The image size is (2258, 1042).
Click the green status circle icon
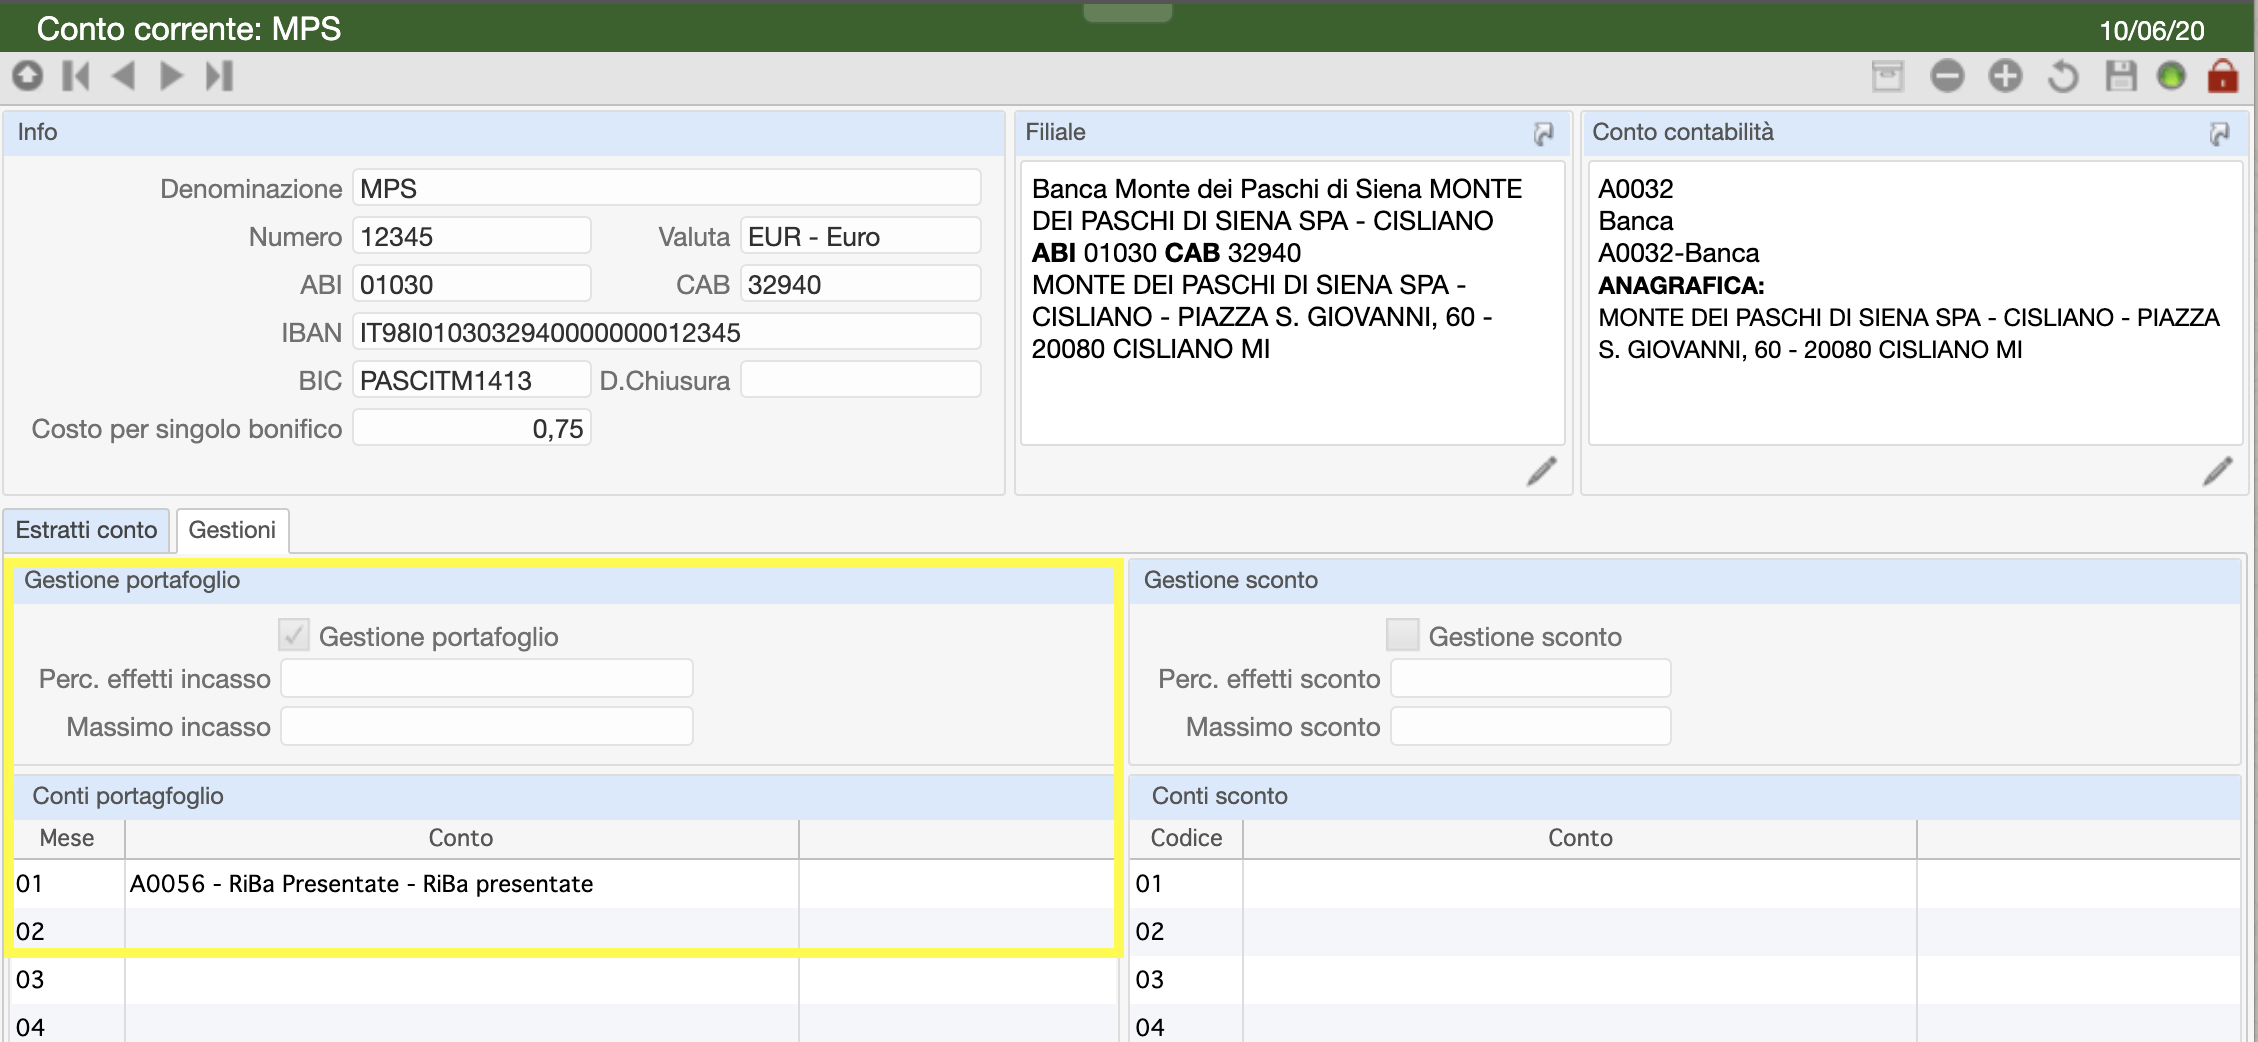tap(2171, 76)
